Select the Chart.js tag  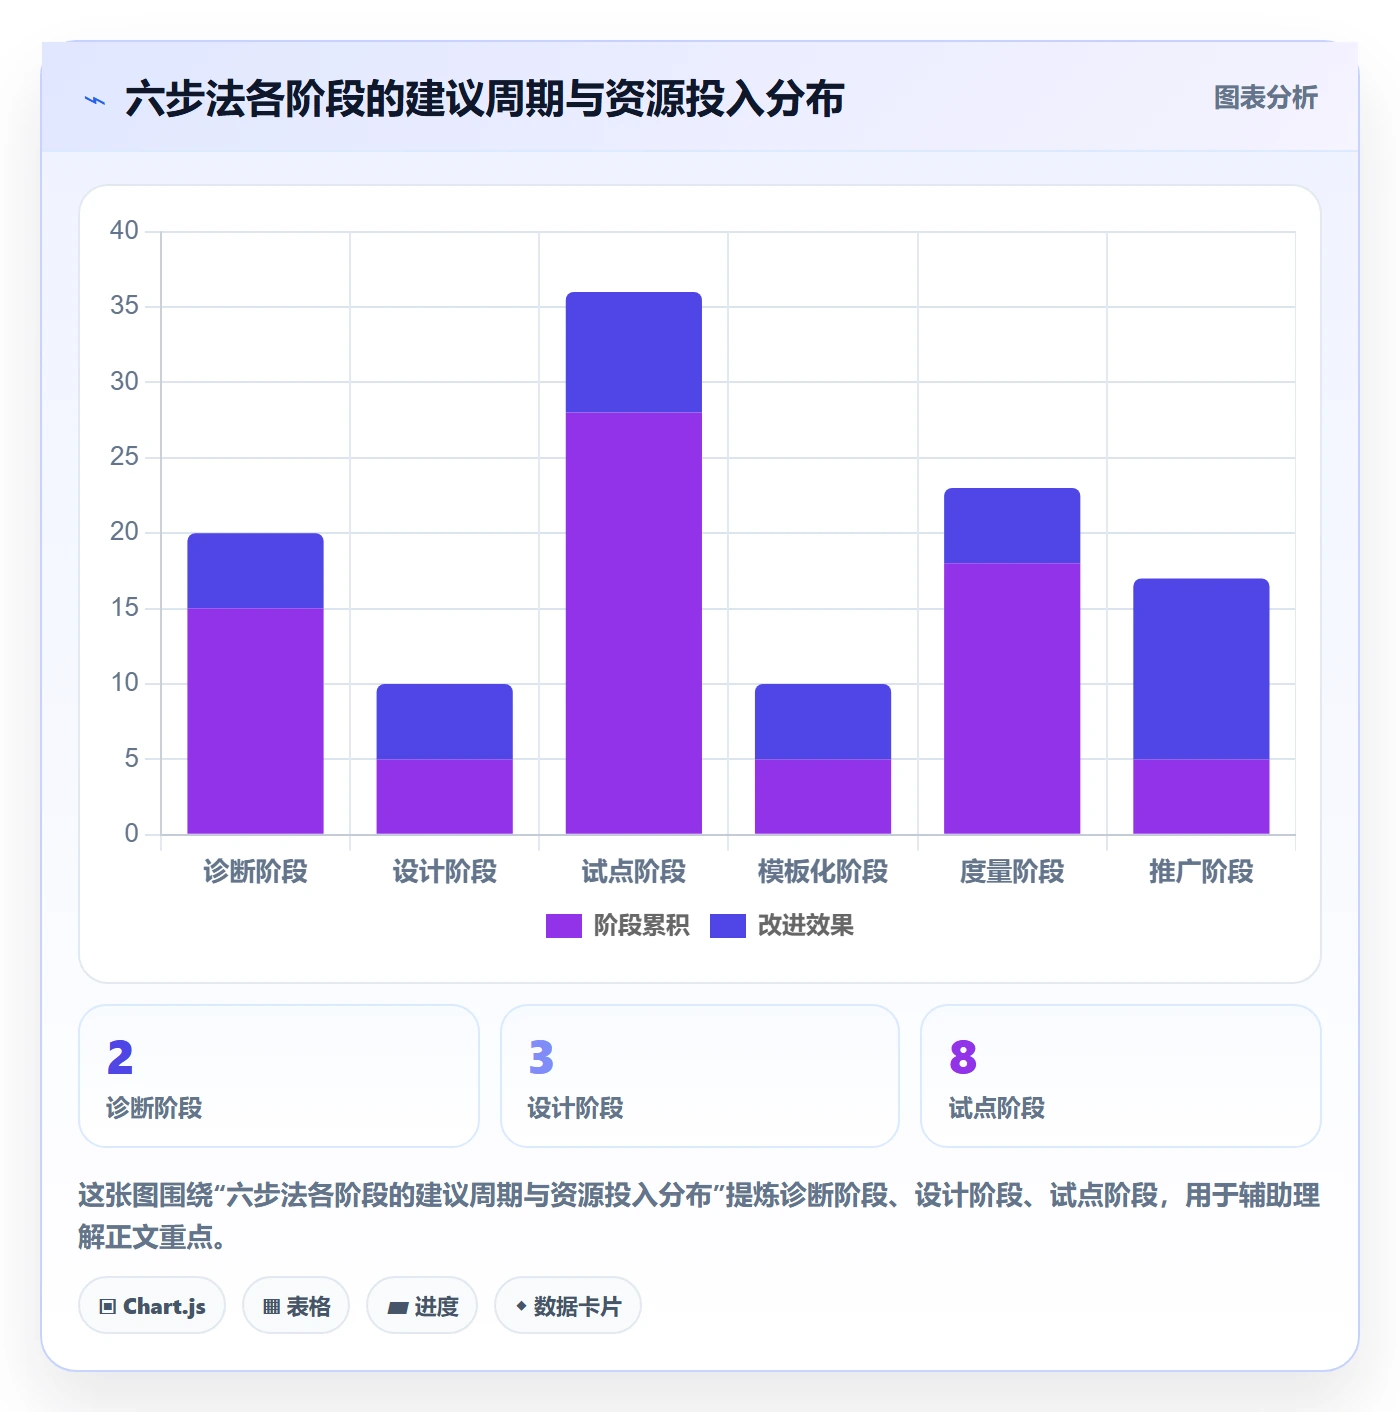(152, 1306)
